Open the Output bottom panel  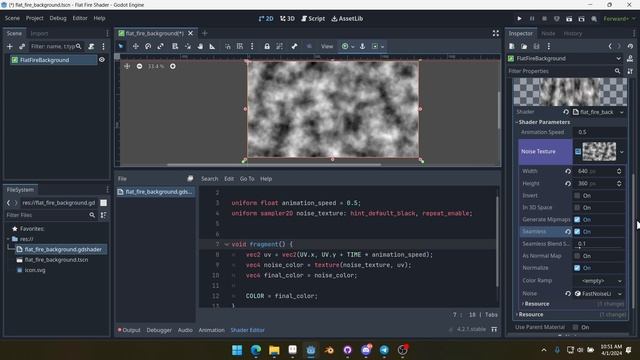[129, 330]
